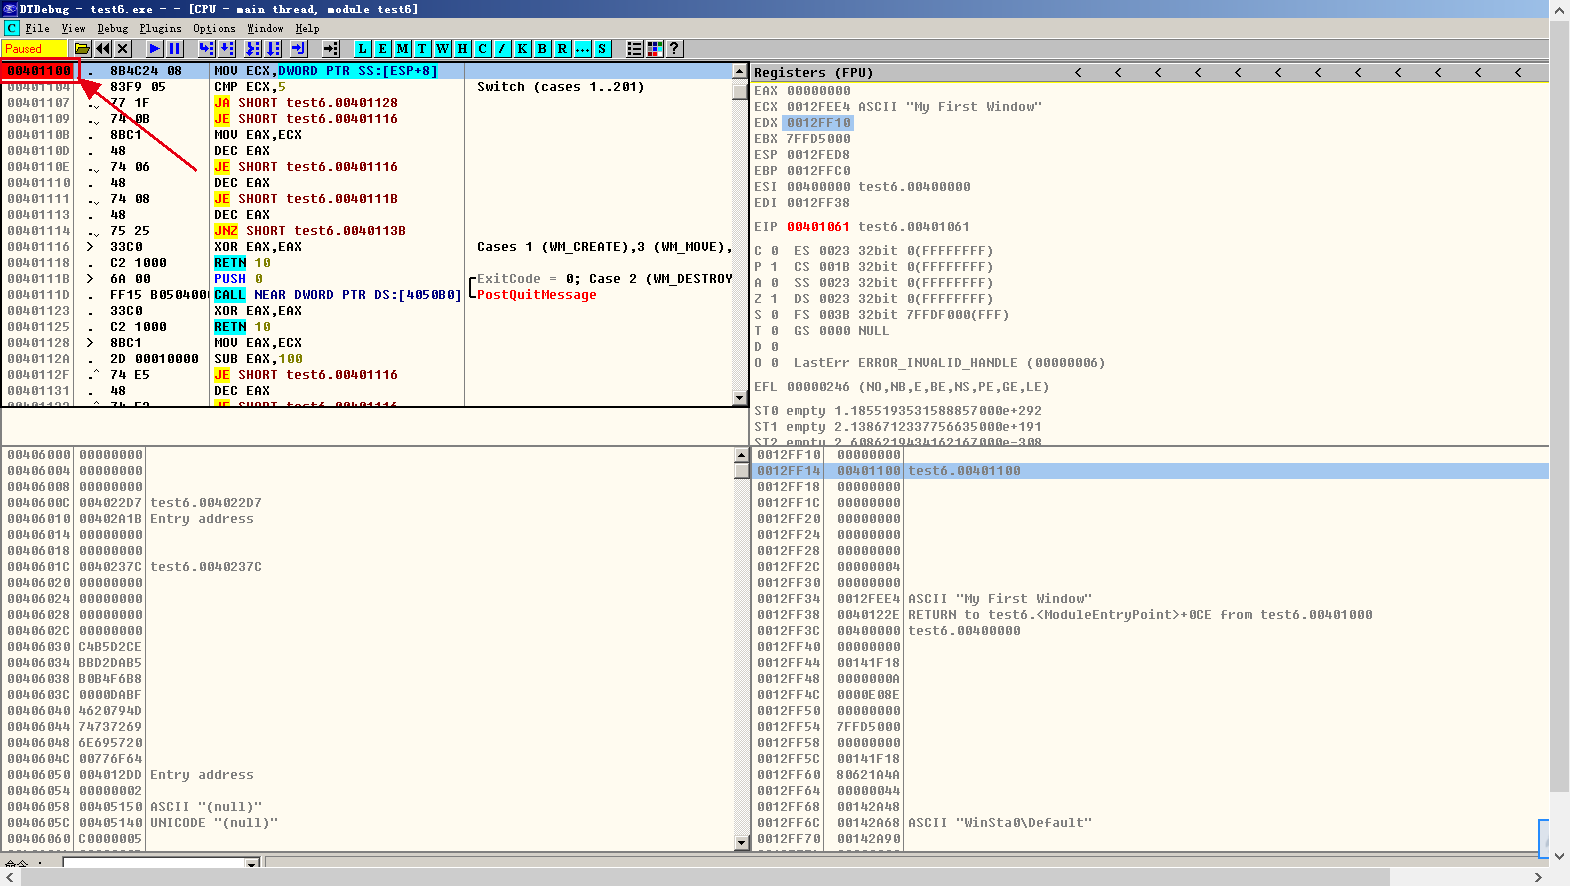
Task: Open the Threads window (T)
Action: pyautogui.click(x=422, y=48)
